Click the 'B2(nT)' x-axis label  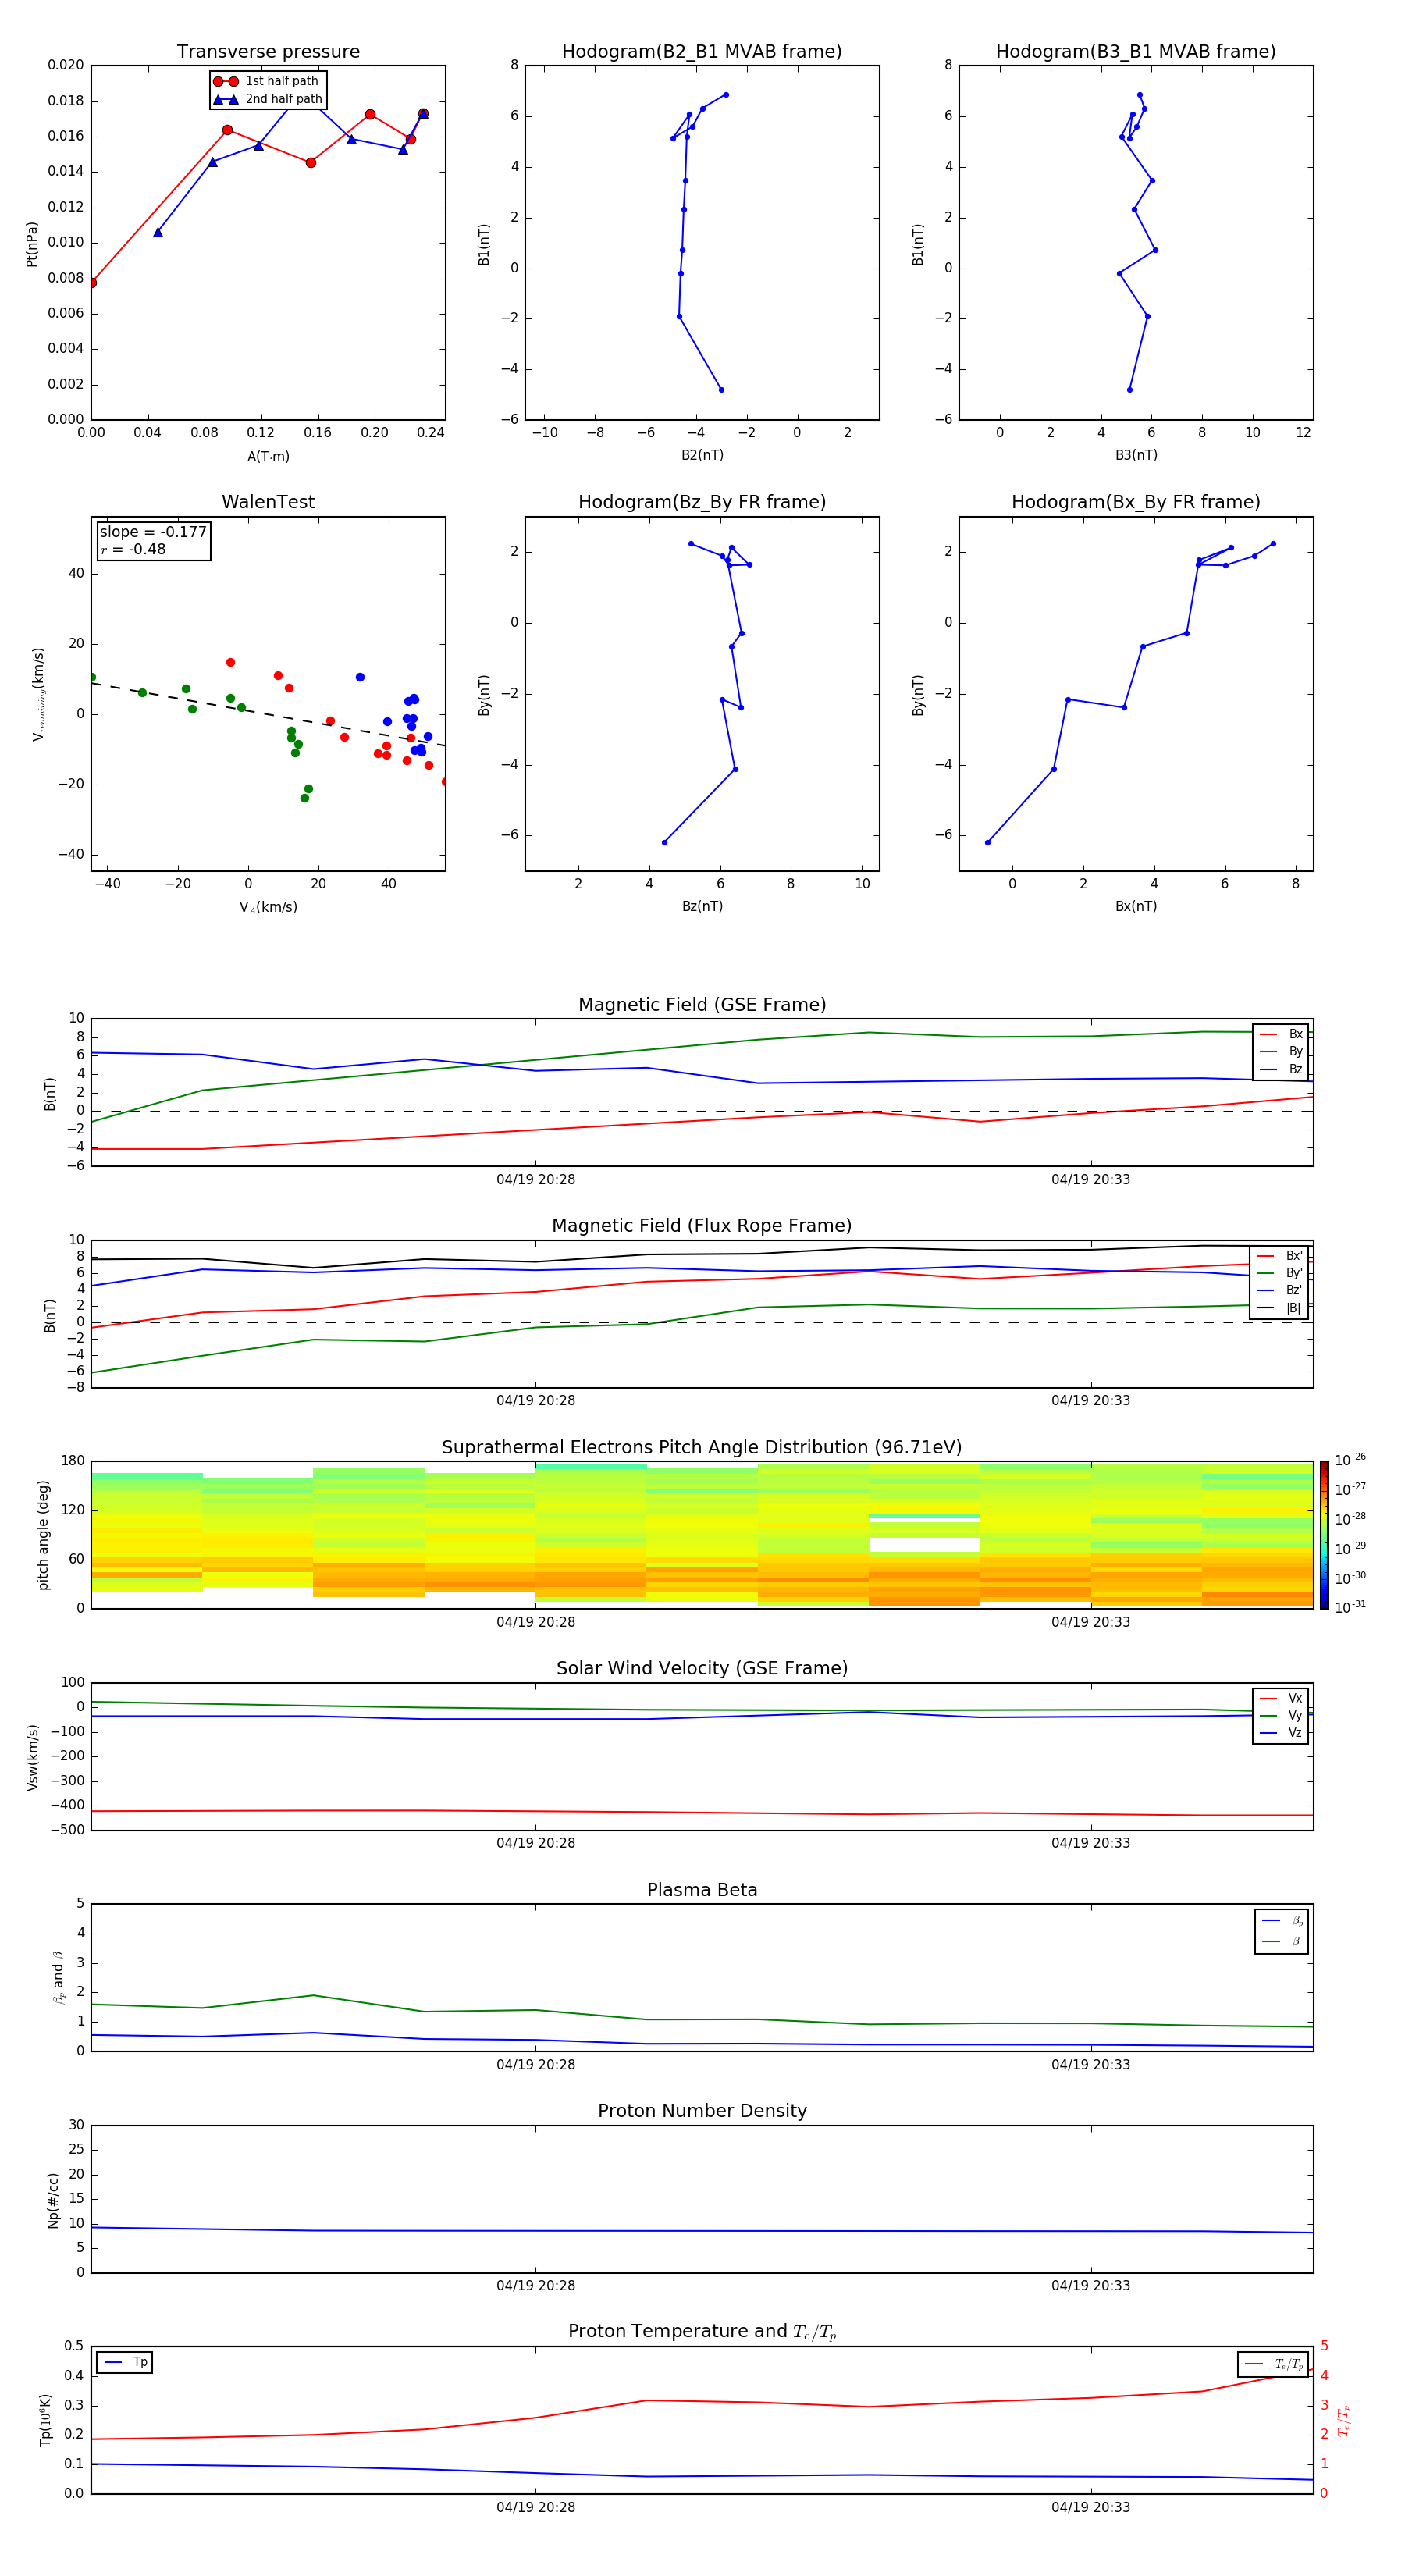coord(702,455)
